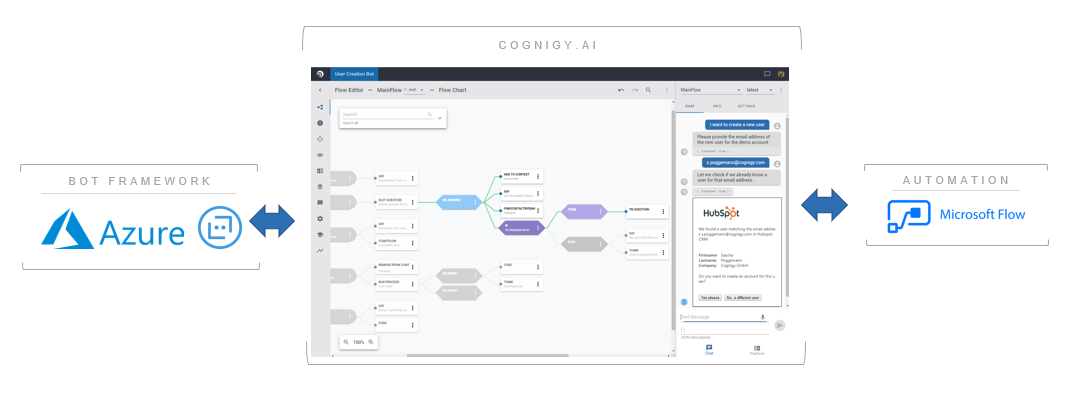Click the graduation cap icon in the sidebar
Image resolution: width=1074 pixels, height=401 pixels.
click(x=320, y=234)
